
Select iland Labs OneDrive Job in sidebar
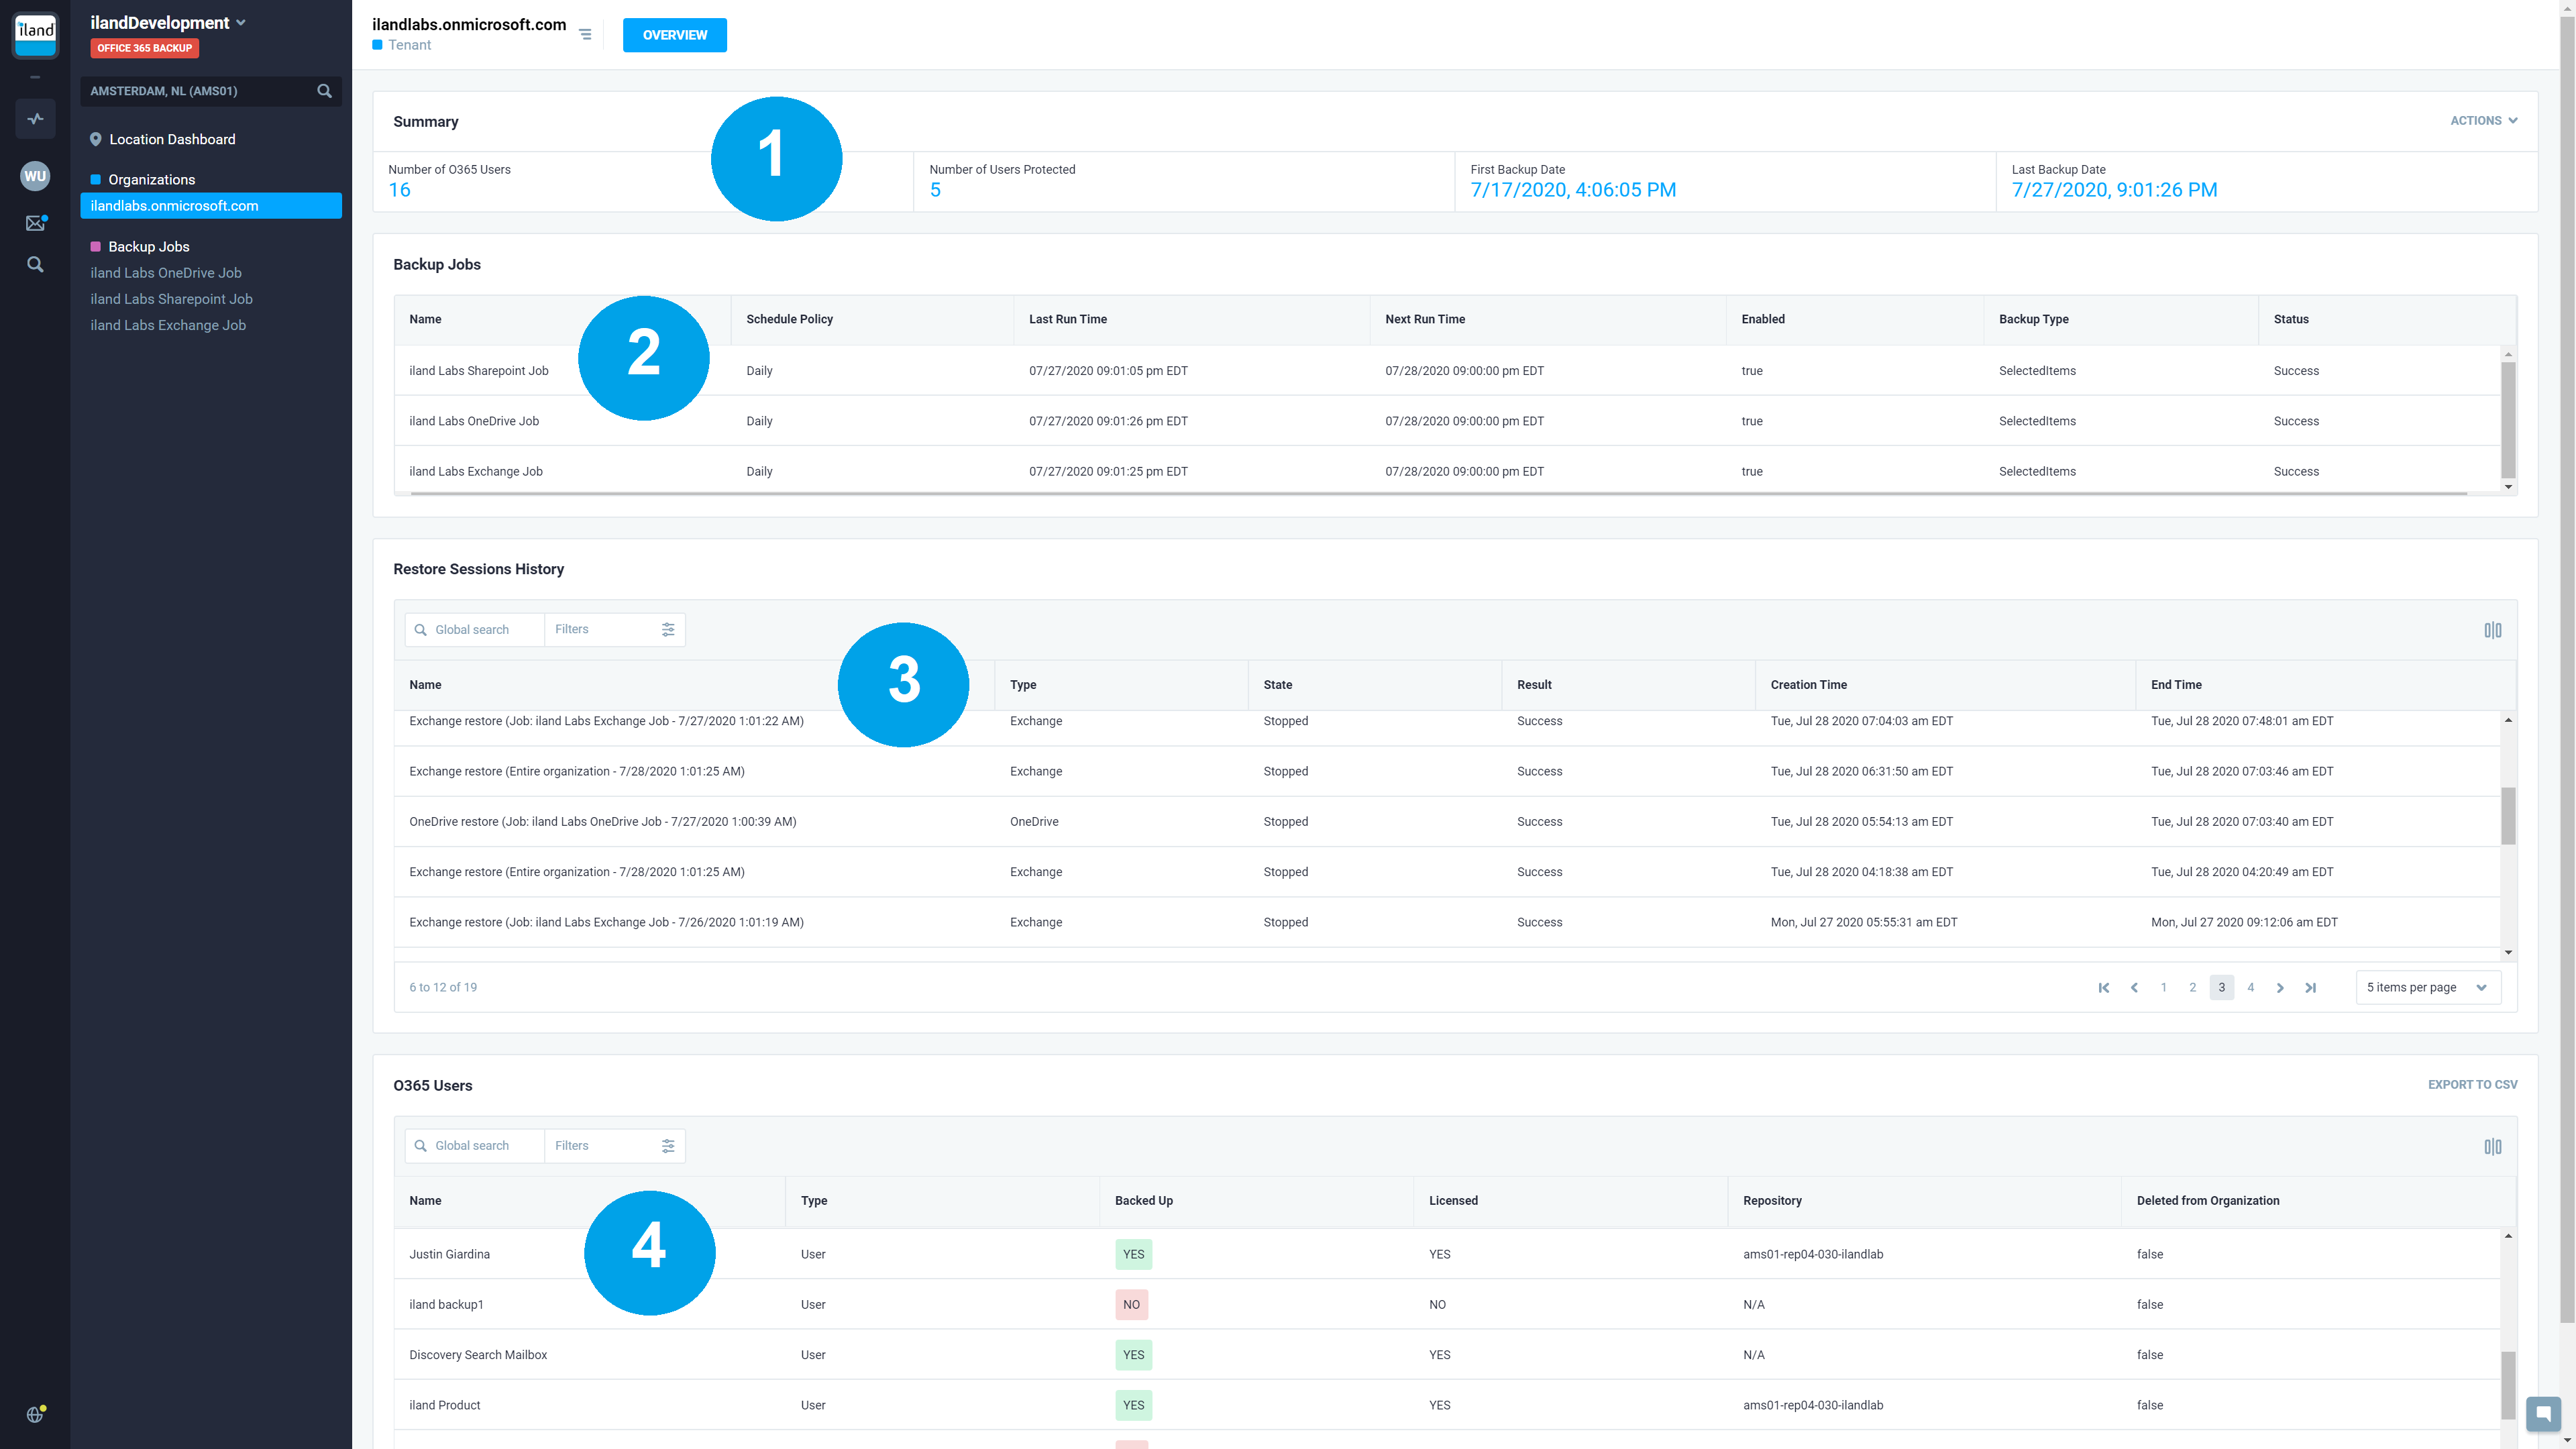[166, 273]
